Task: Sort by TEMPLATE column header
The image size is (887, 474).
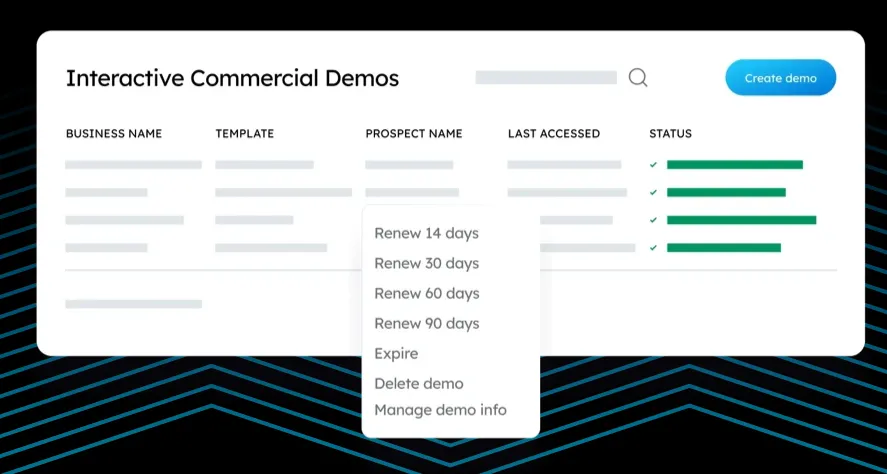Action: click(x=244, y=133)
